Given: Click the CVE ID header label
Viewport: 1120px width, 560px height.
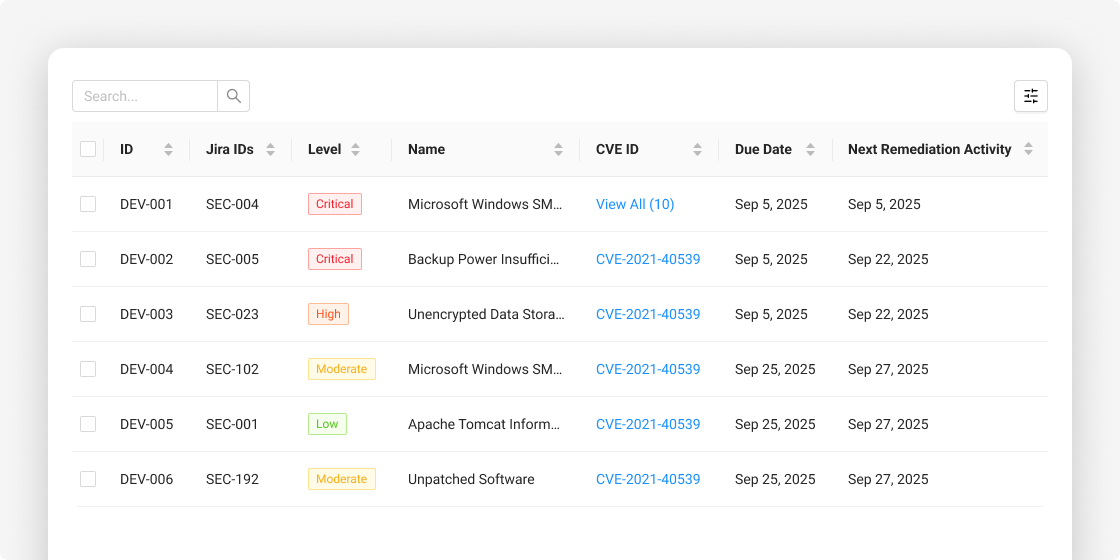Looking at the screenshot, I should click(617, 149).
